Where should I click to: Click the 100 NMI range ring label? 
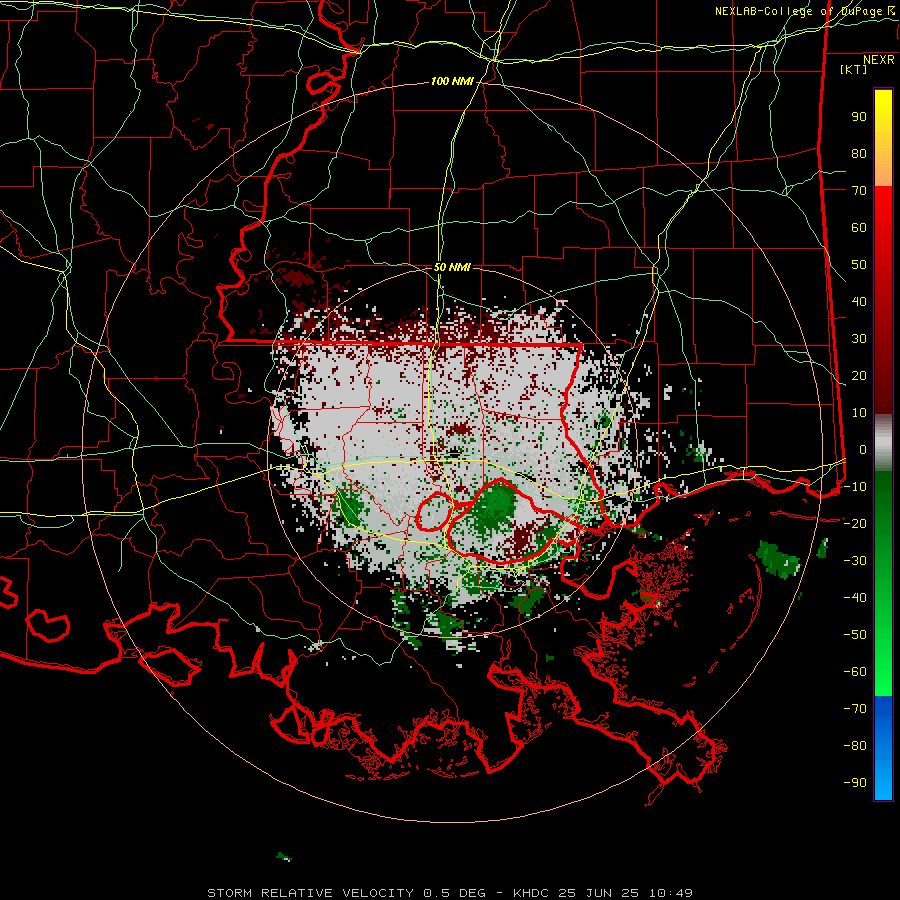pos(452,82)
